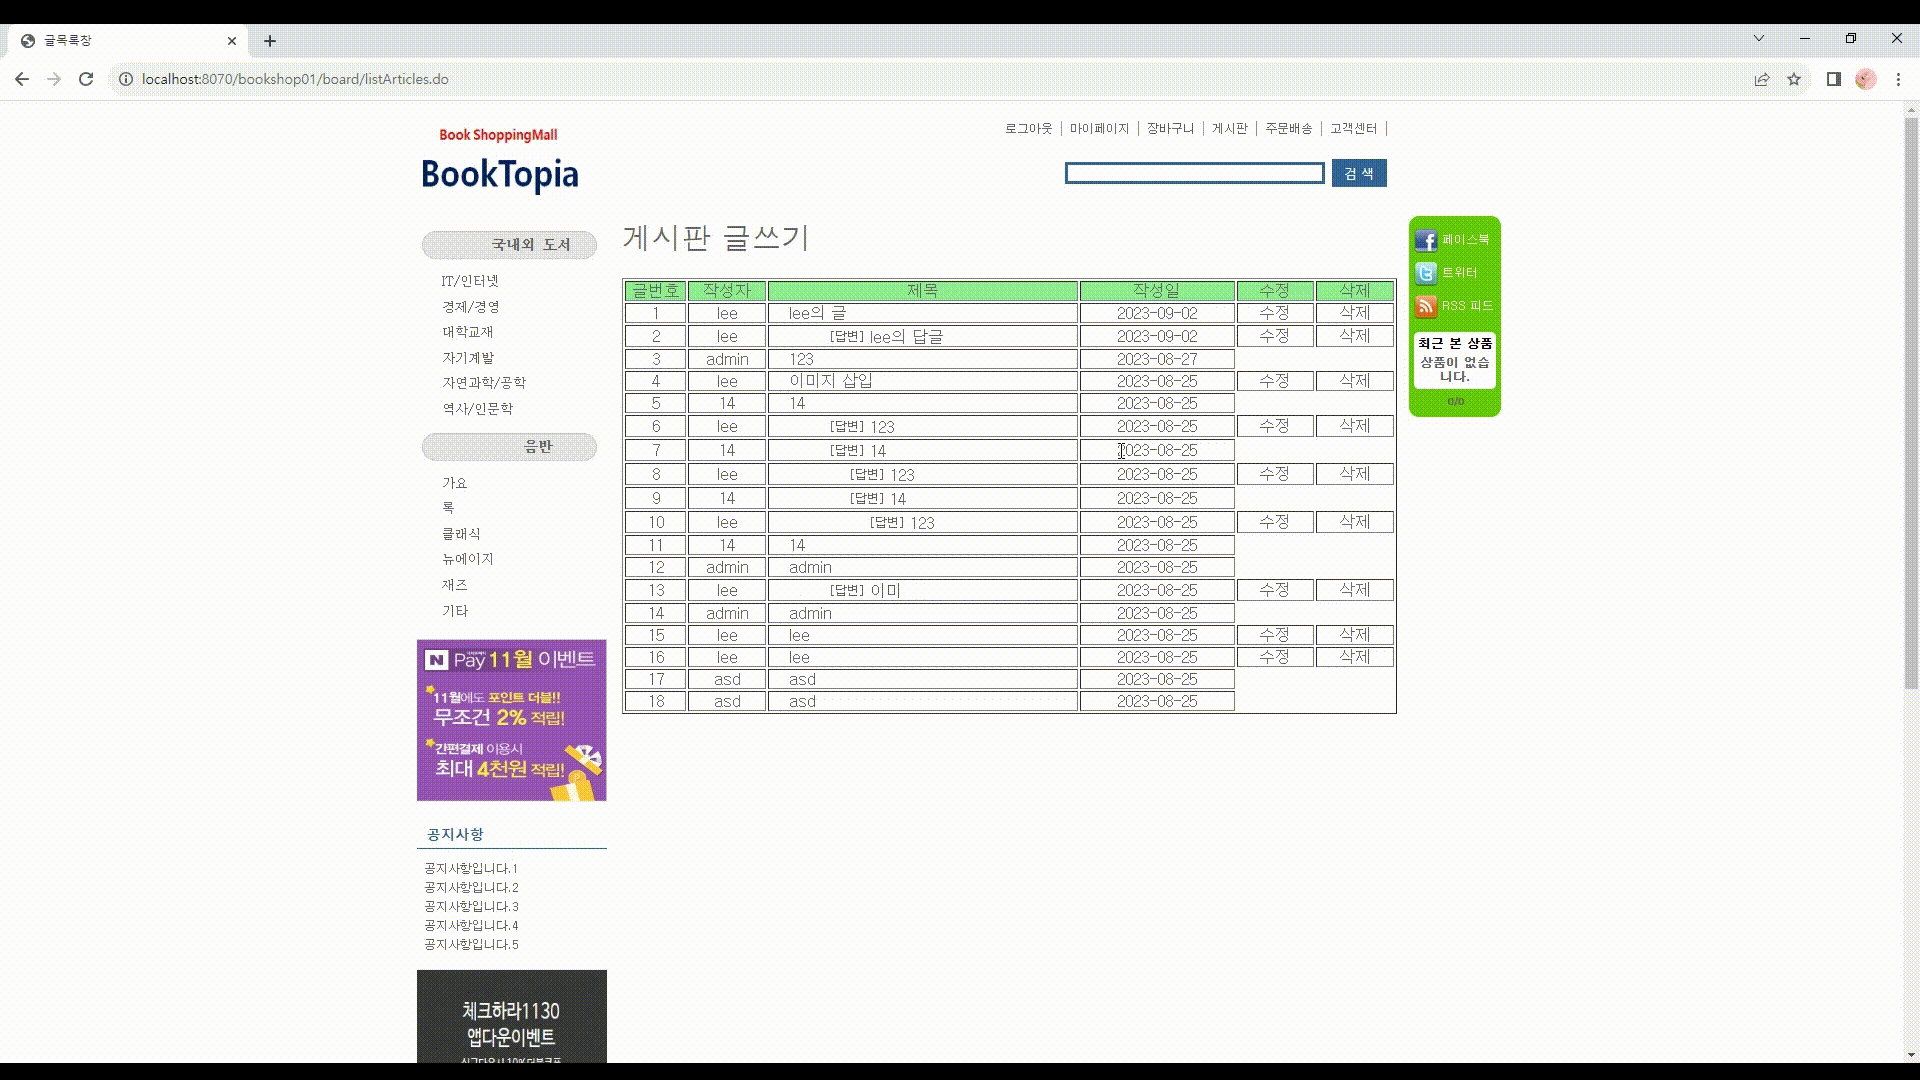1920x1080 pixels.
Task: Click inside the search input field
Action: (x=1194, y=173)
